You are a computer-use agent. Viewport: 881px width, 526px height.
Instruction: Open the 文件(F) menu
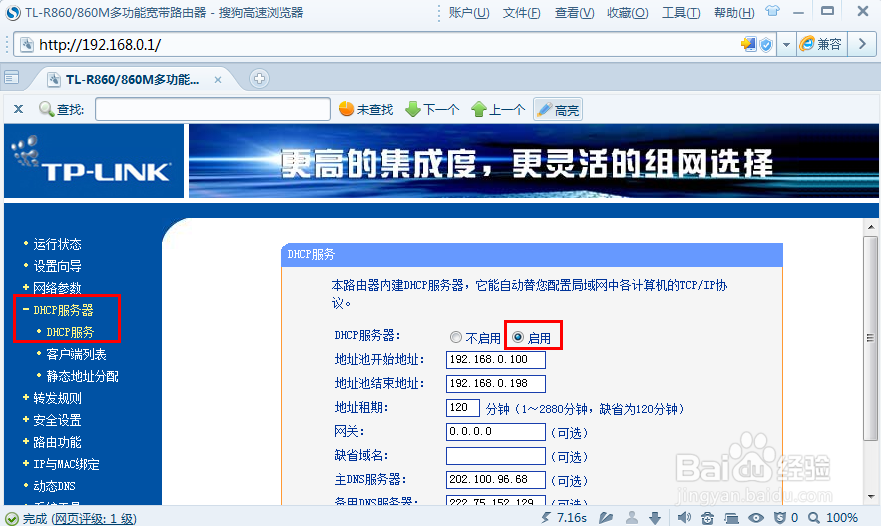pyautogui.click(x=521, y=12)
